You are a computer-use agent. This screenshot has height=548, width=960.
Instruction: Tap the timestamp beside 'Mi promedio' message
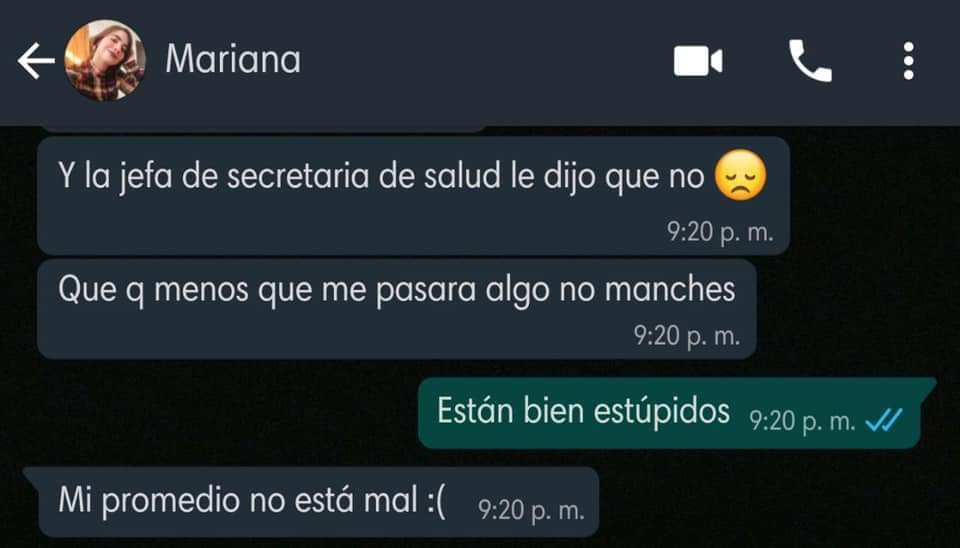(x=531, y=510)
